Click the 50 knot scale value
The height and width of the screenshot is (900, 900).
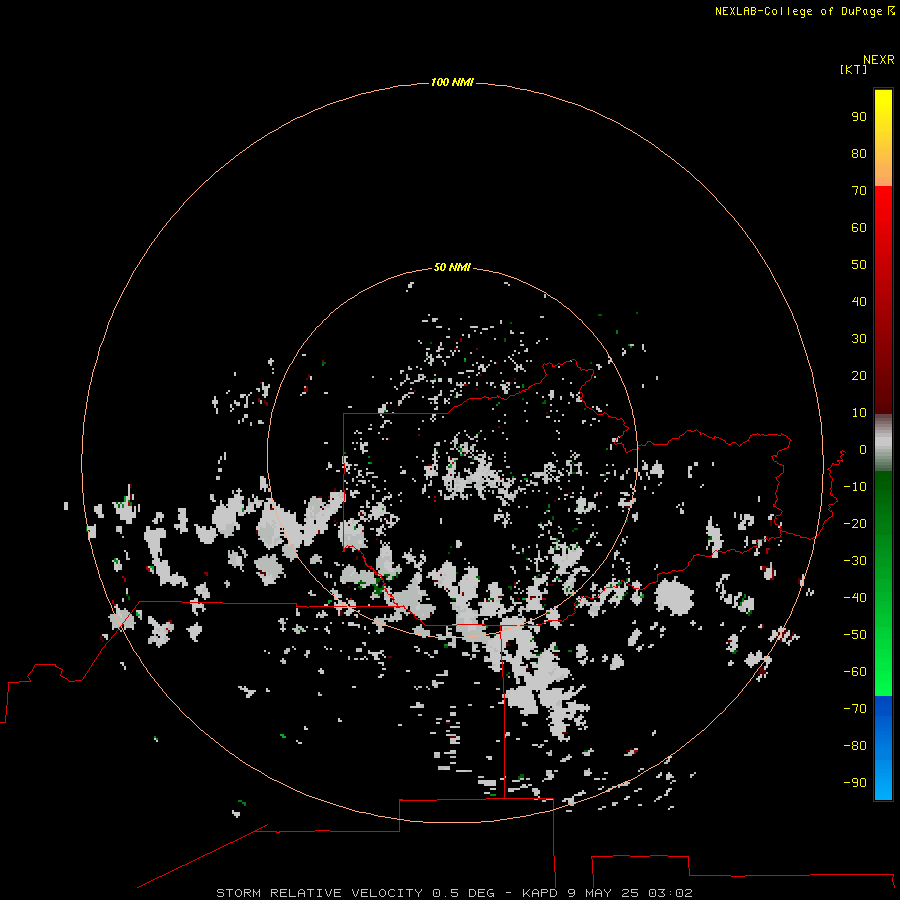(x=859, y=265)
